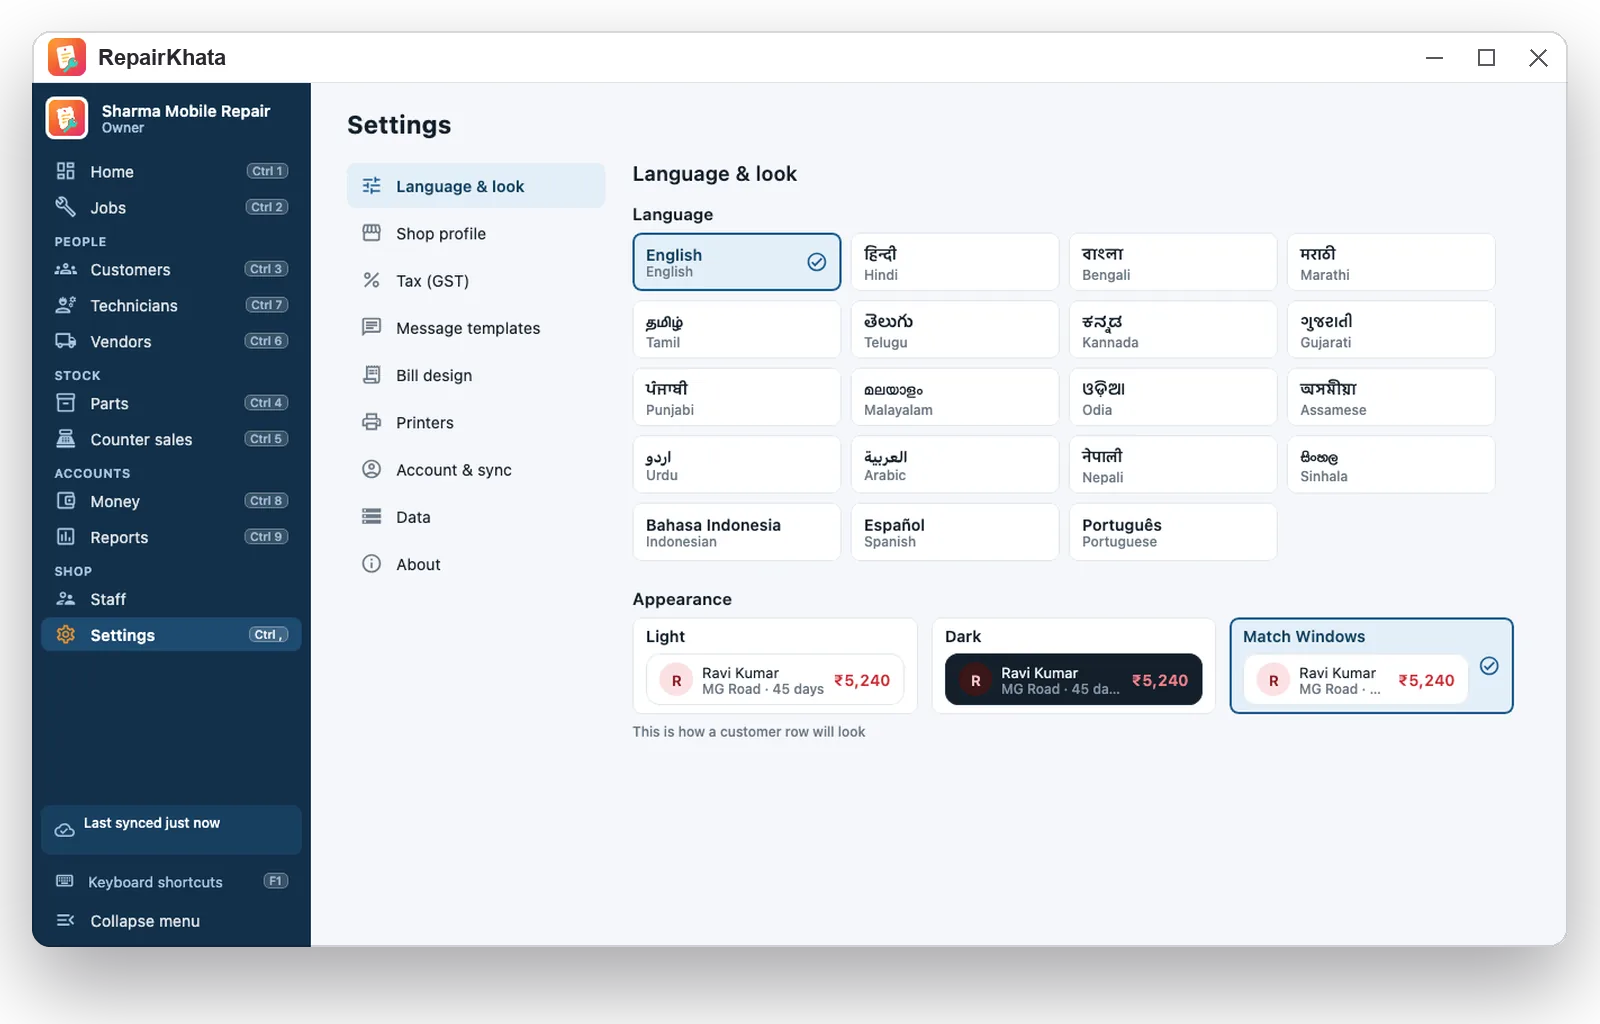Open Keyboard shortcuts label in sidebar
Image resolution: width=1600 pixels, height=1024 pixels.
(155, 882)
